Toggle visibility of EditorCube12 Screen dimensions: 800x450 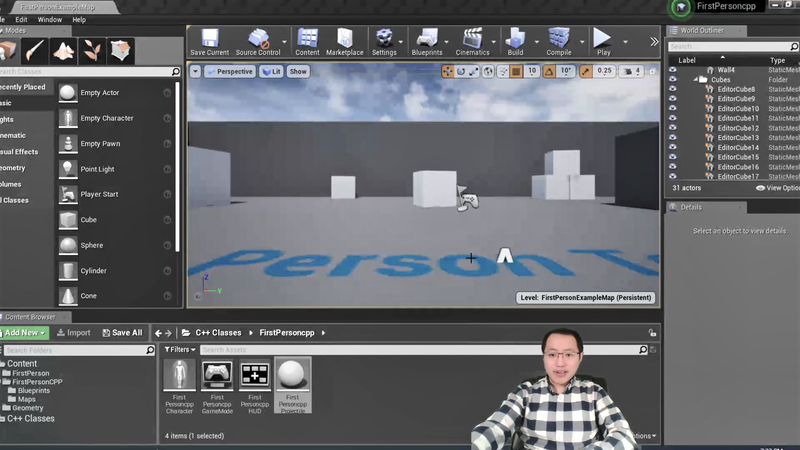(672, 128)
